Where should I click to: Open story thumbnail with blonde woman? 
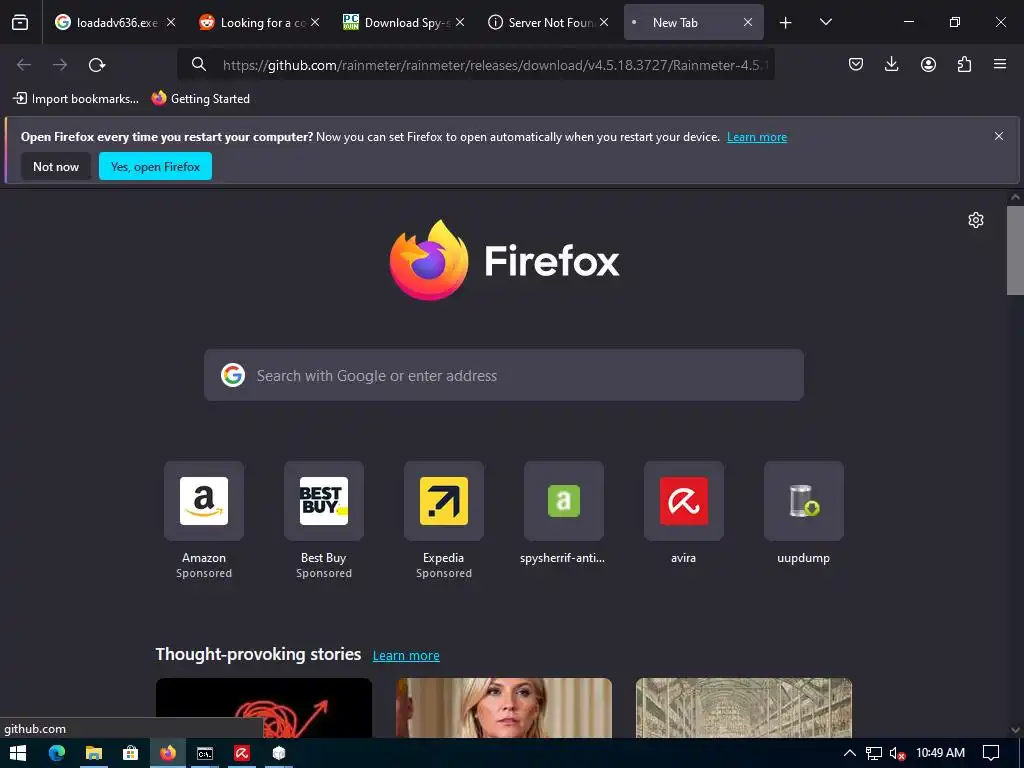(x=504, y=708)
